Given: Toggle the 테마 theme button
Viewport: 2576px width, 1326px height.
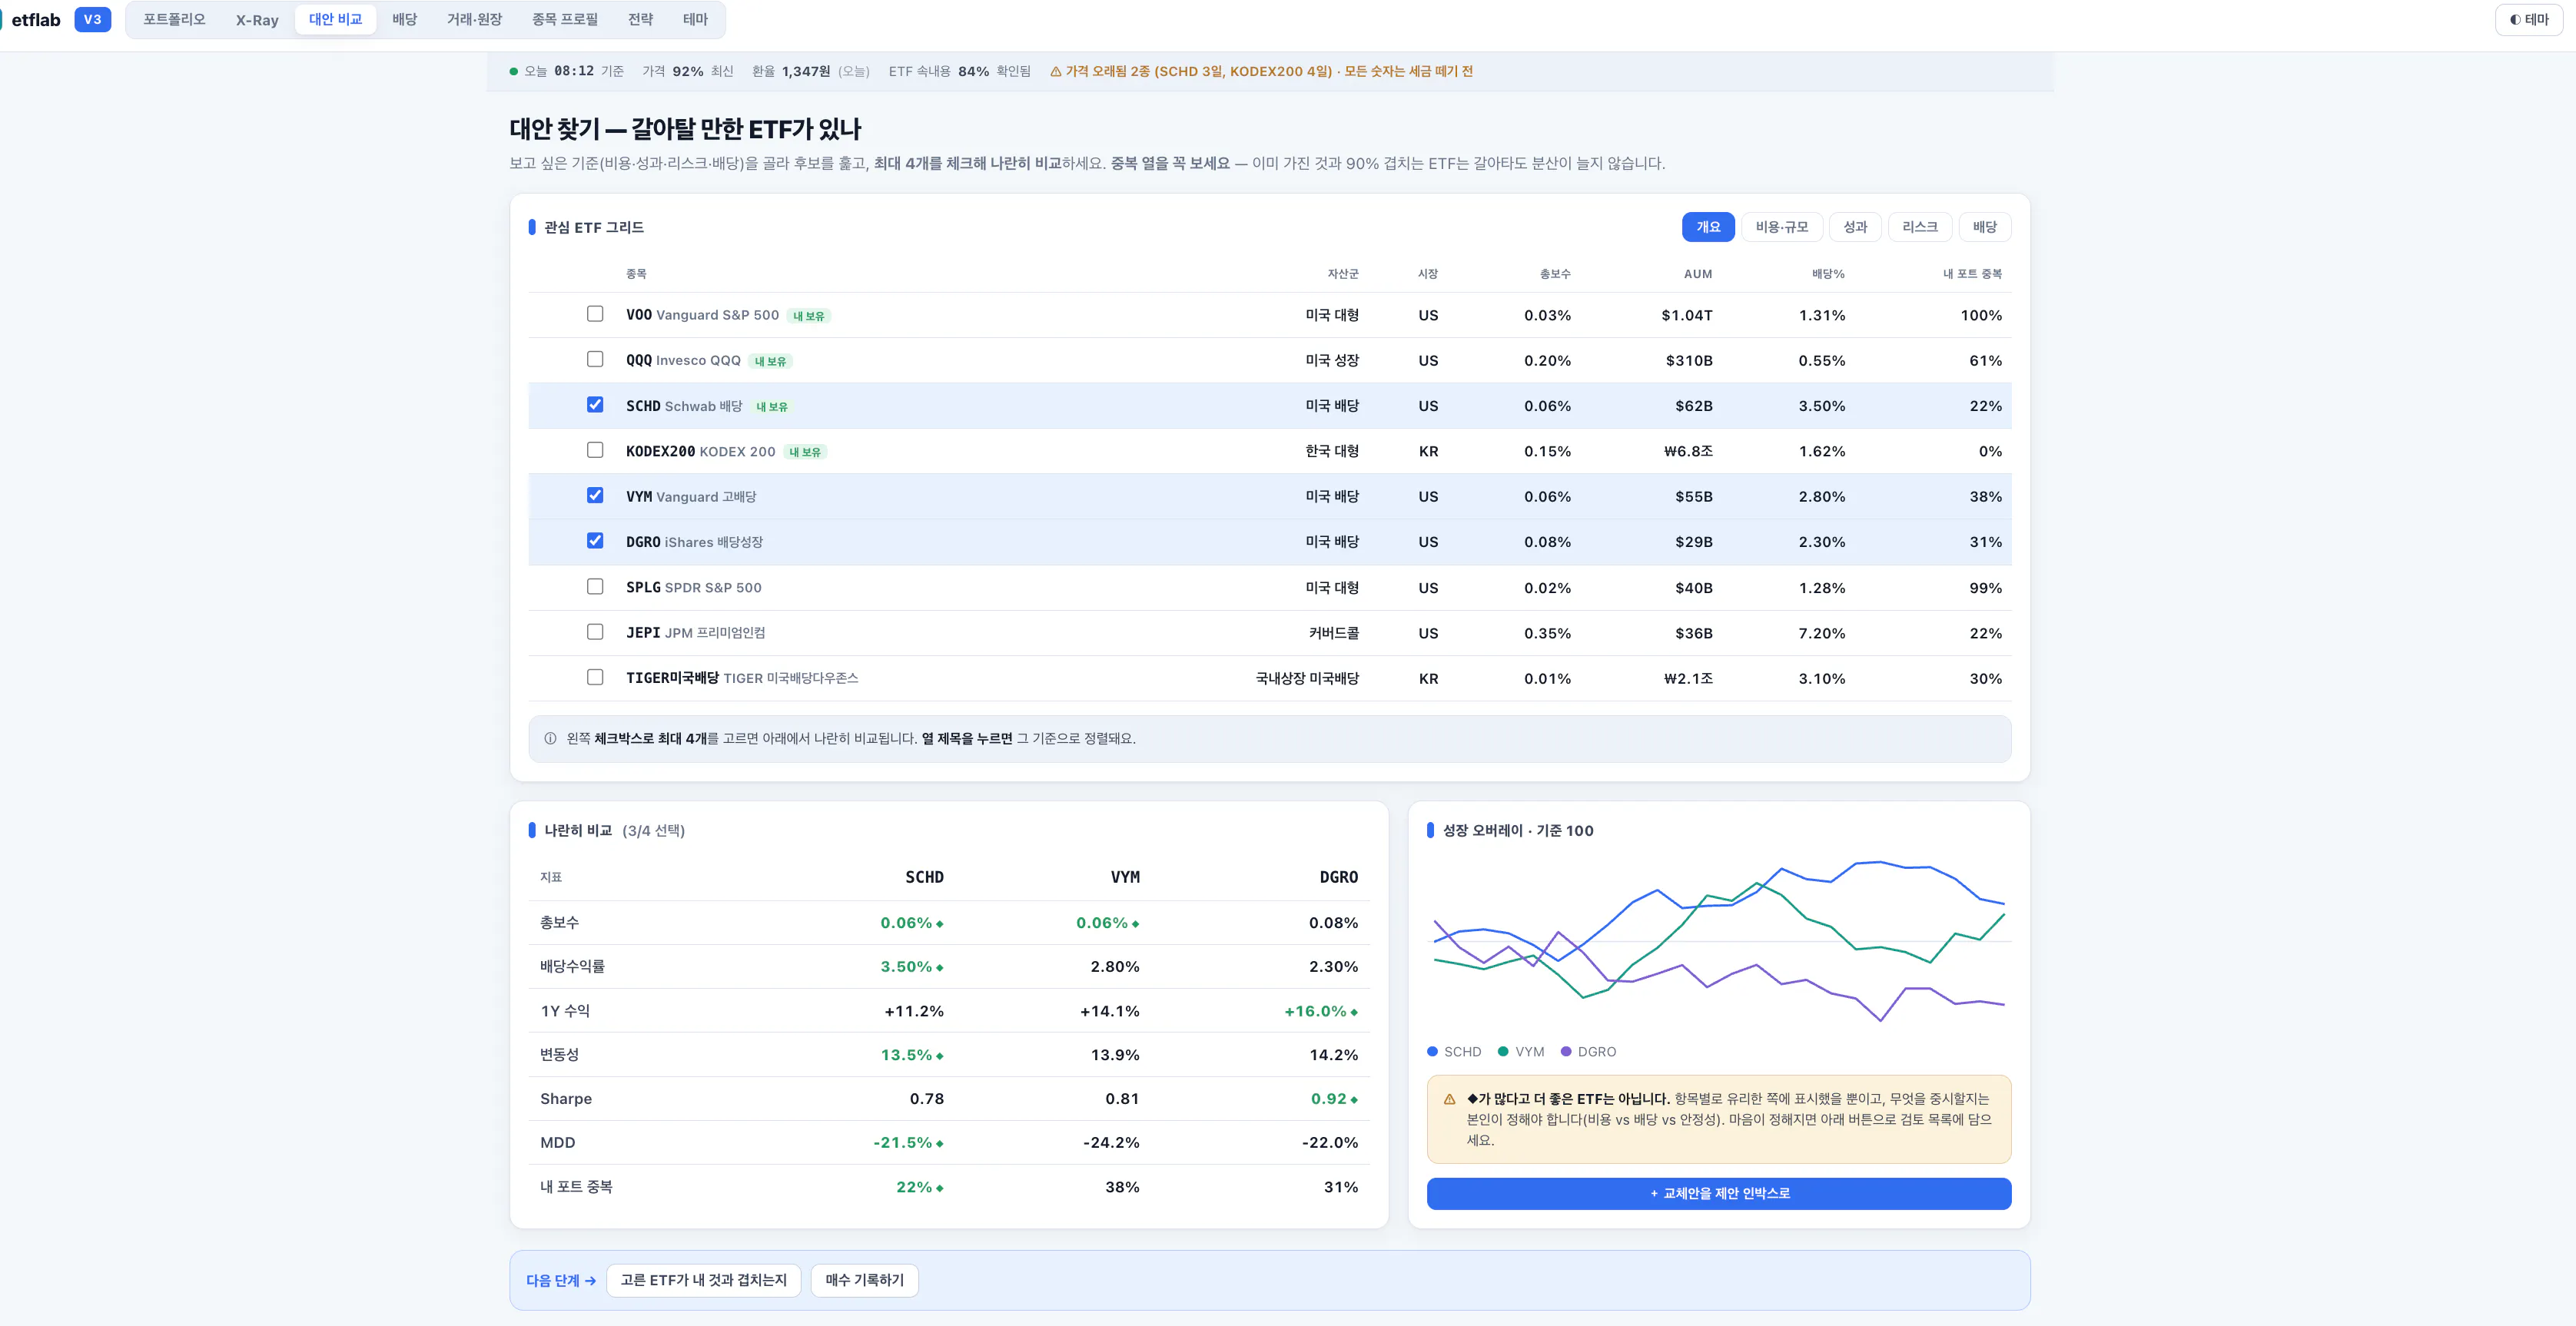Looking at the screenshot, I should [x=2529, y=20].
